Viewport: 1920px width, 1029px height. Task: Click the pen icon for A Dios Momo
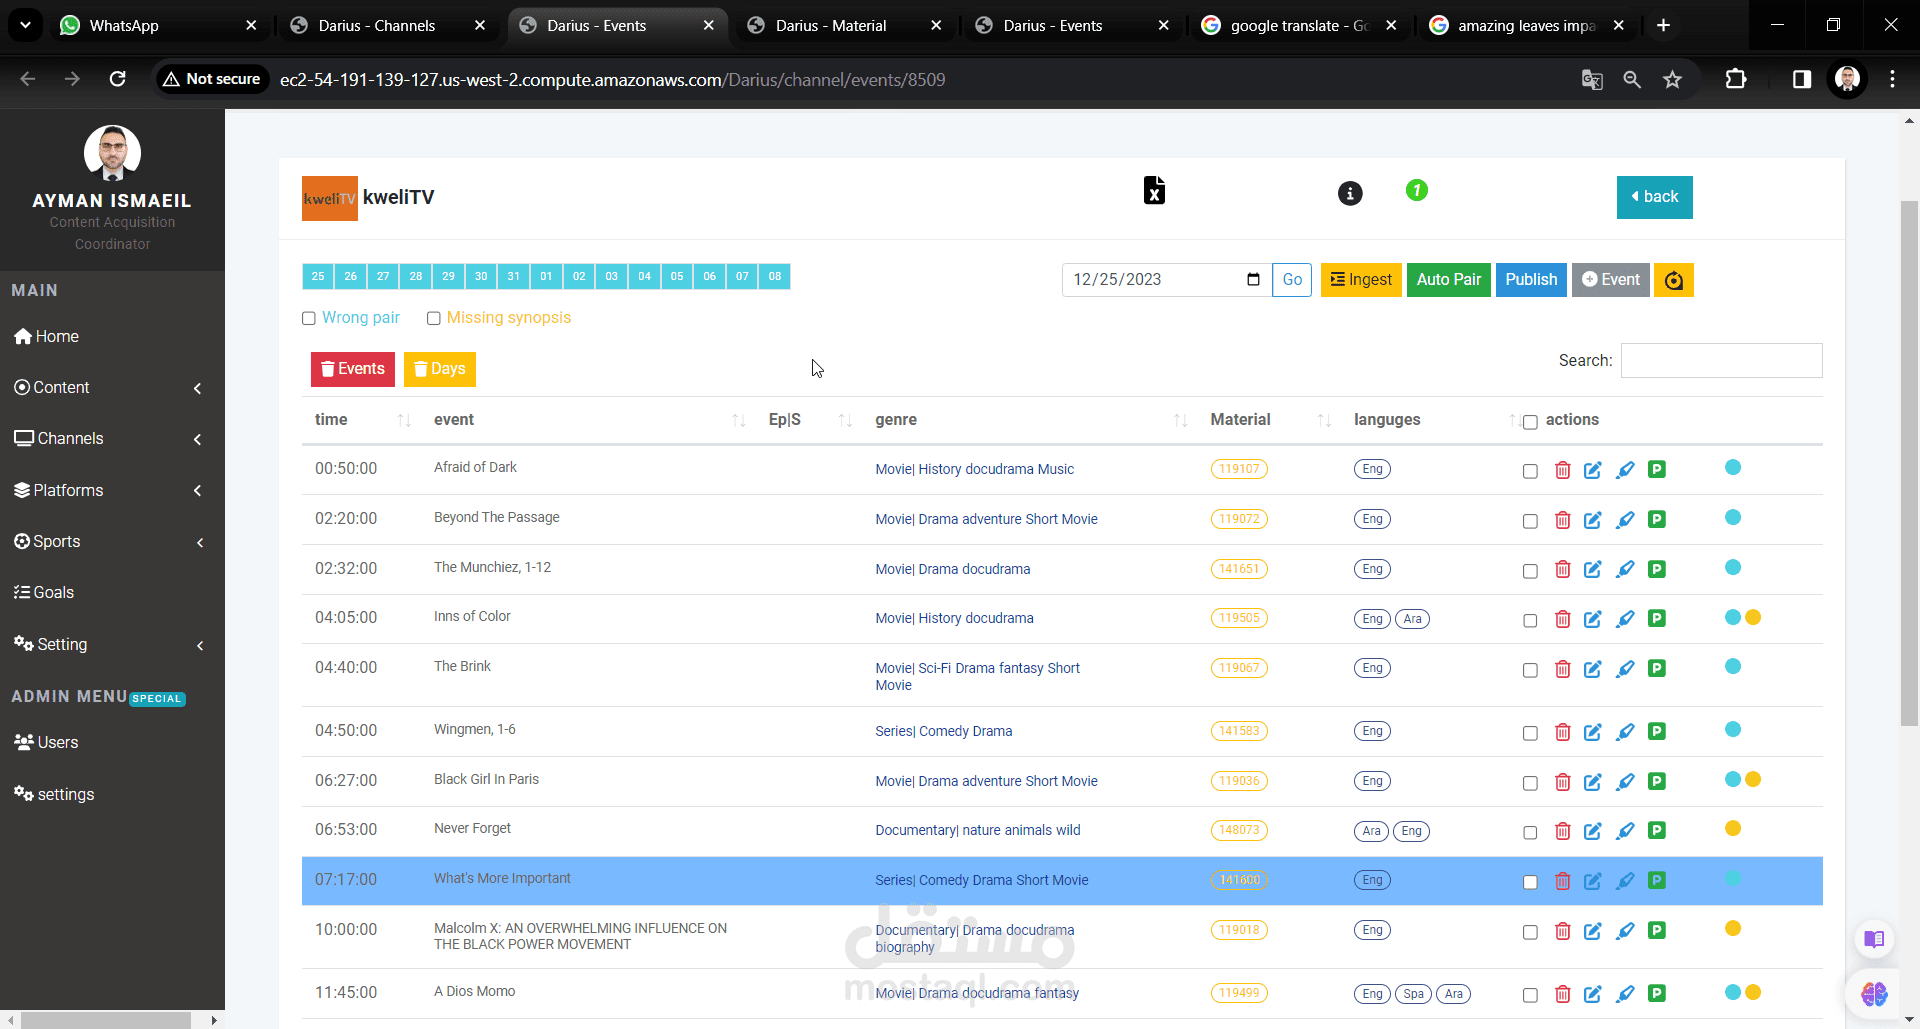tap(1625, 994)
